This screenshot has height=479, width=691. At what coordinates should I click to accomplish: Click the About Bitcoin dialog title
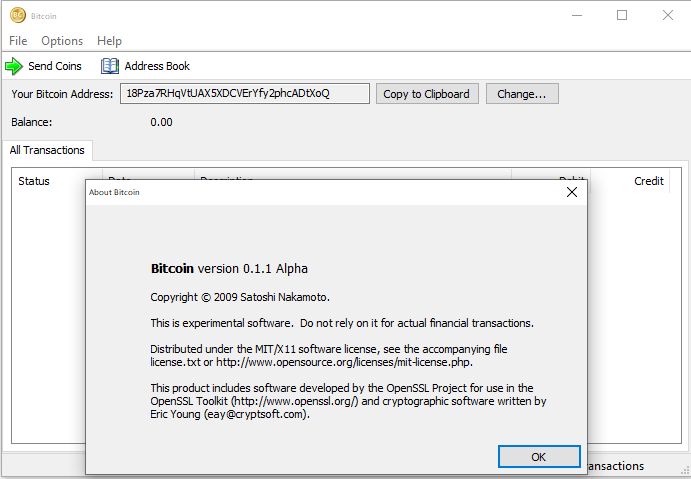tap(114, 192)
